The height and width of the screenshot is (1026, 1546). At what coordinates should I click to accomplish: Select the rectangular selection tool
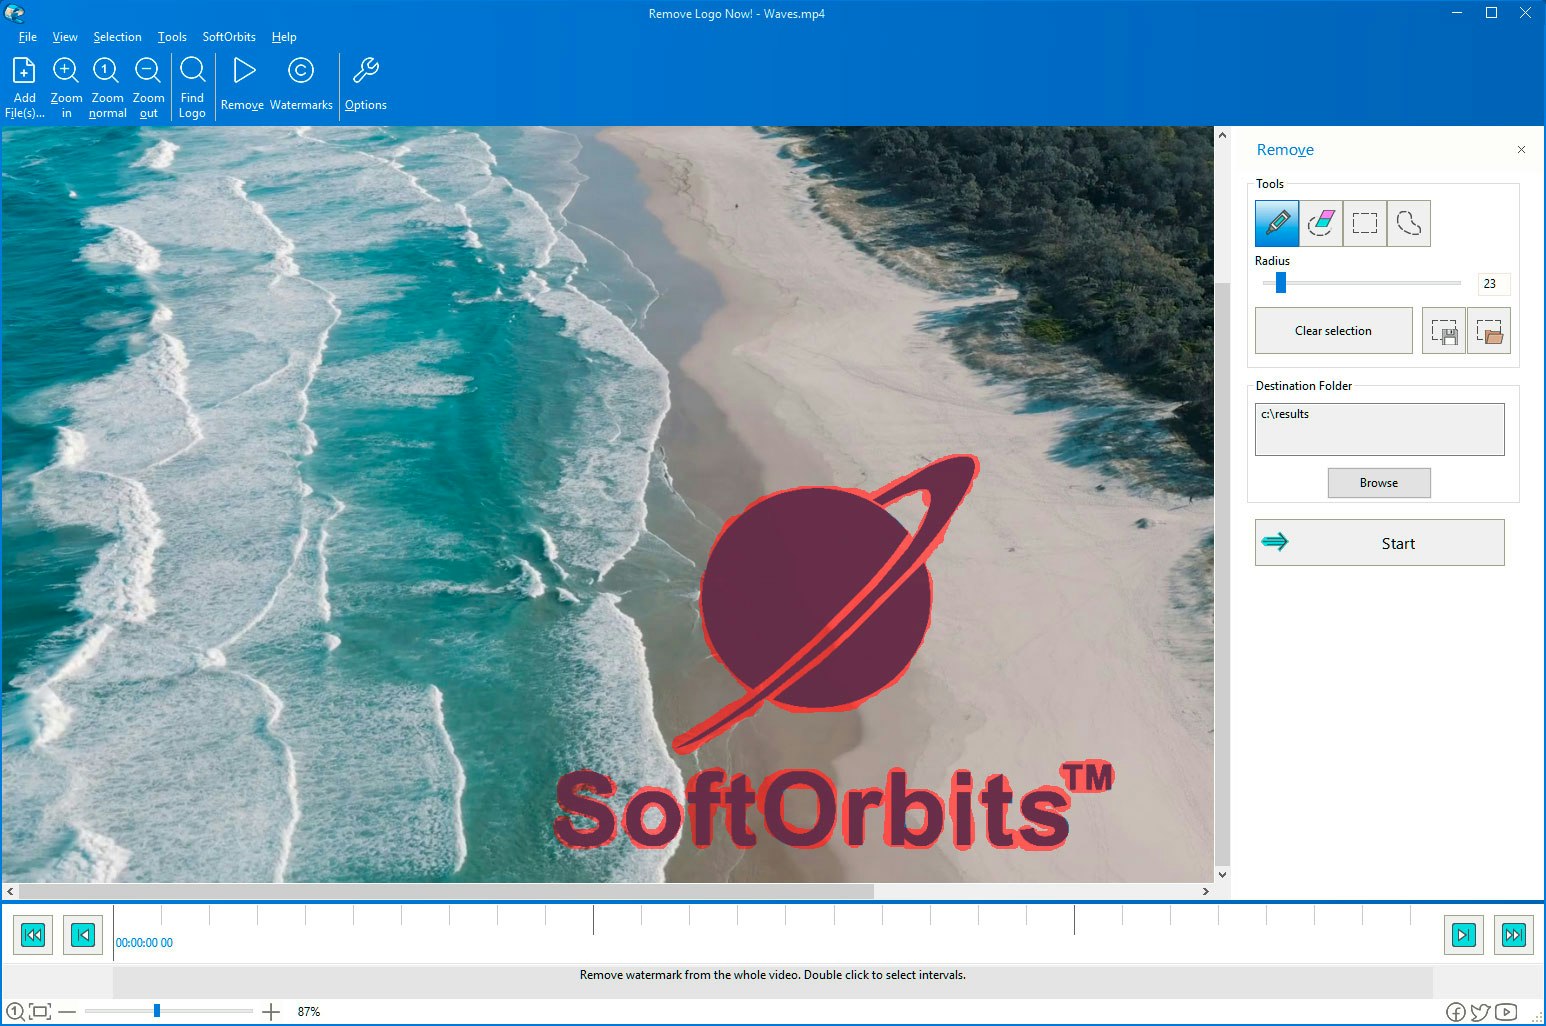(x=1365, y=223)
